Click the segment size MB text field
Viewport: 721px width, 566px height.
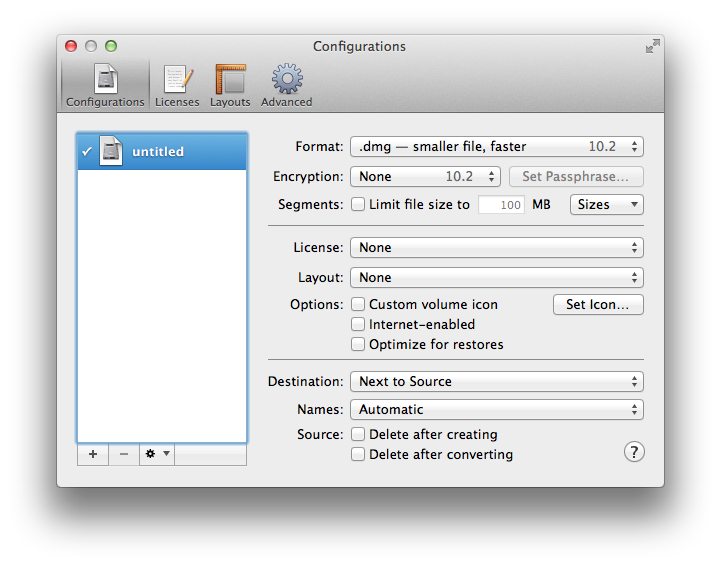click(x=501, y=205)
